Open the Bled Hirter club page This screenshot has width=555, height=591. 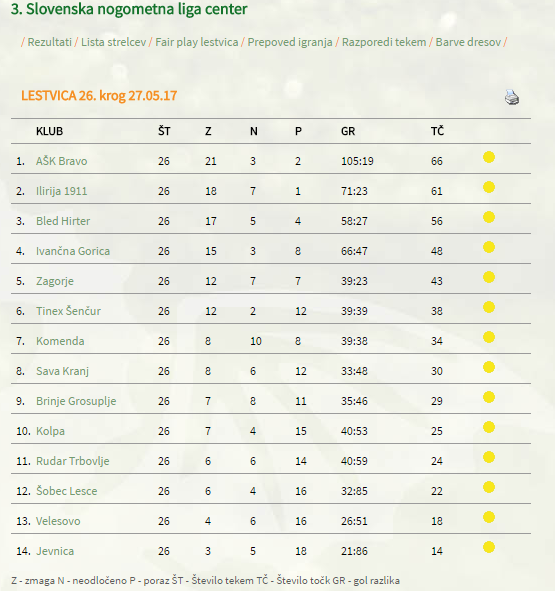click(63, 221)
